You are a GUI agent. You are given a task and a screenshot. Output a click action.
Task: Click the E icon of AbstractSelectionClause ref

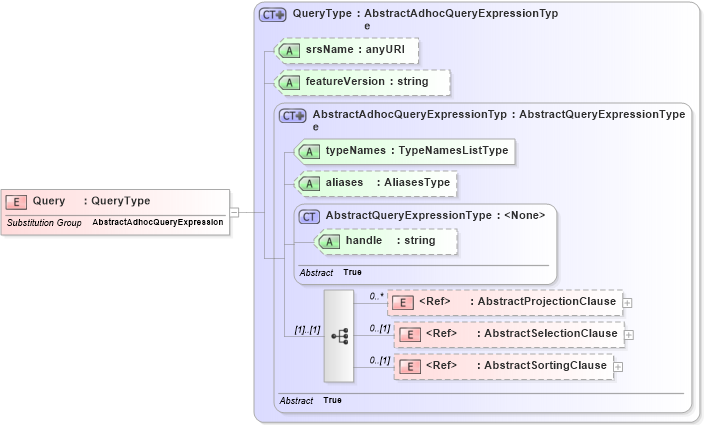(x=409, y=335)
